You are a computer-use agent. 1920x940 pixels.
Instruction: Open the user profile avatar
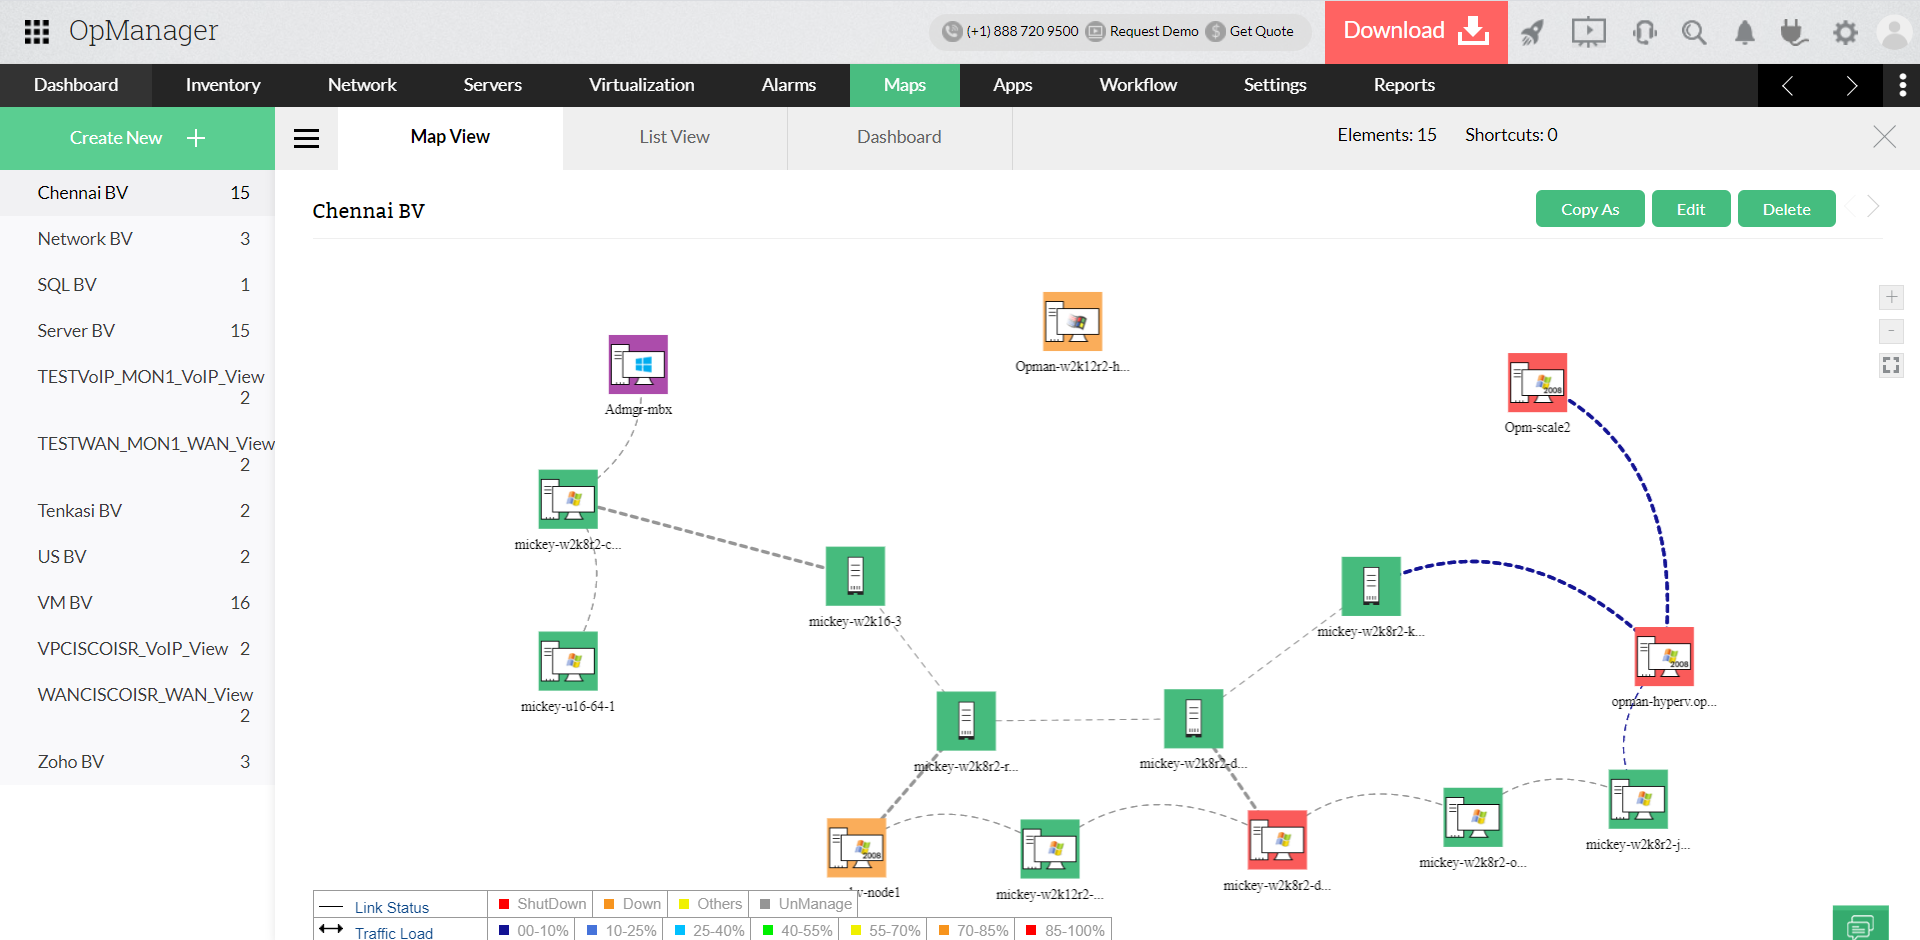point(1894,32)
